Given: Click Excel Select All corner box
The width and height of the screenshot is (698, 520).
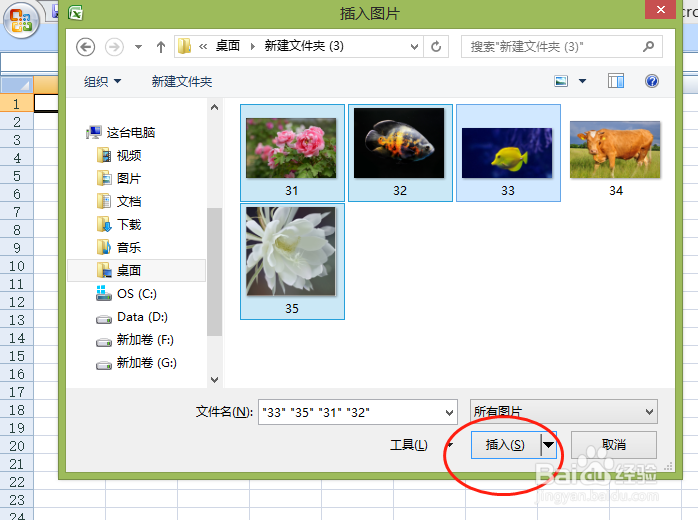Looking at the screenshot, I should 16,85.
